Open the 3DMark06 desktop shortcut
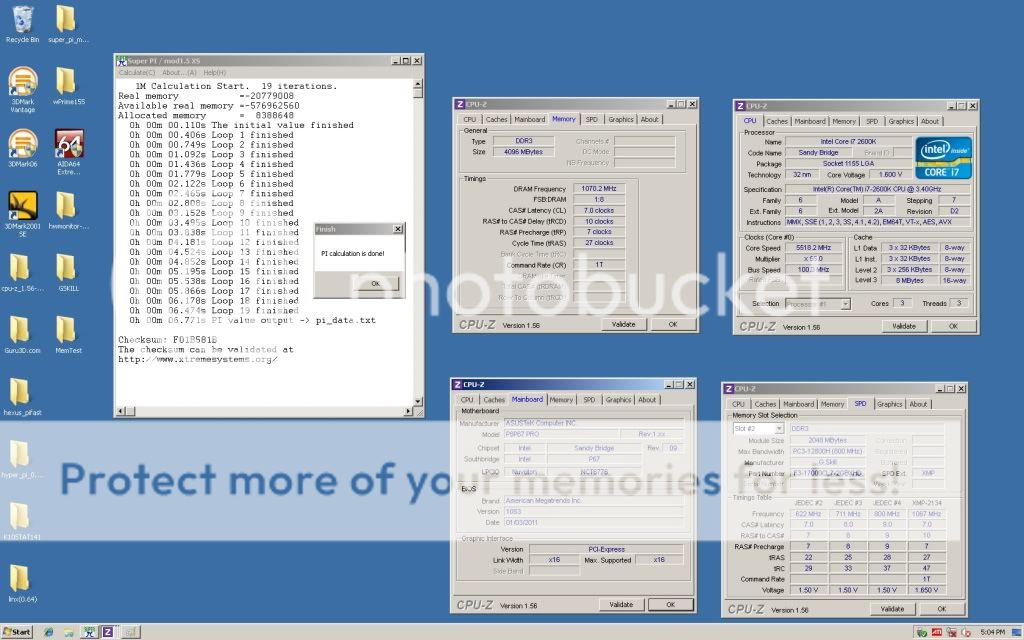Image resolution: width=1024 pixels, height=640 pixels. click(21, 145)
